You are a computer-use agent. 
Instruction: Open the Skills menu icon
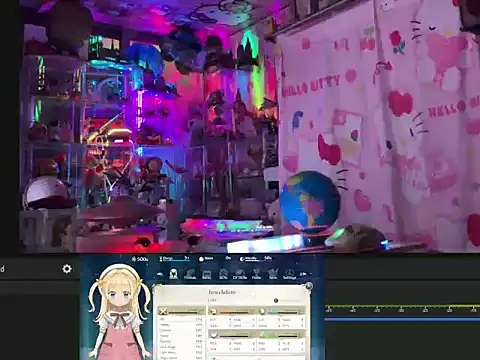223,274
